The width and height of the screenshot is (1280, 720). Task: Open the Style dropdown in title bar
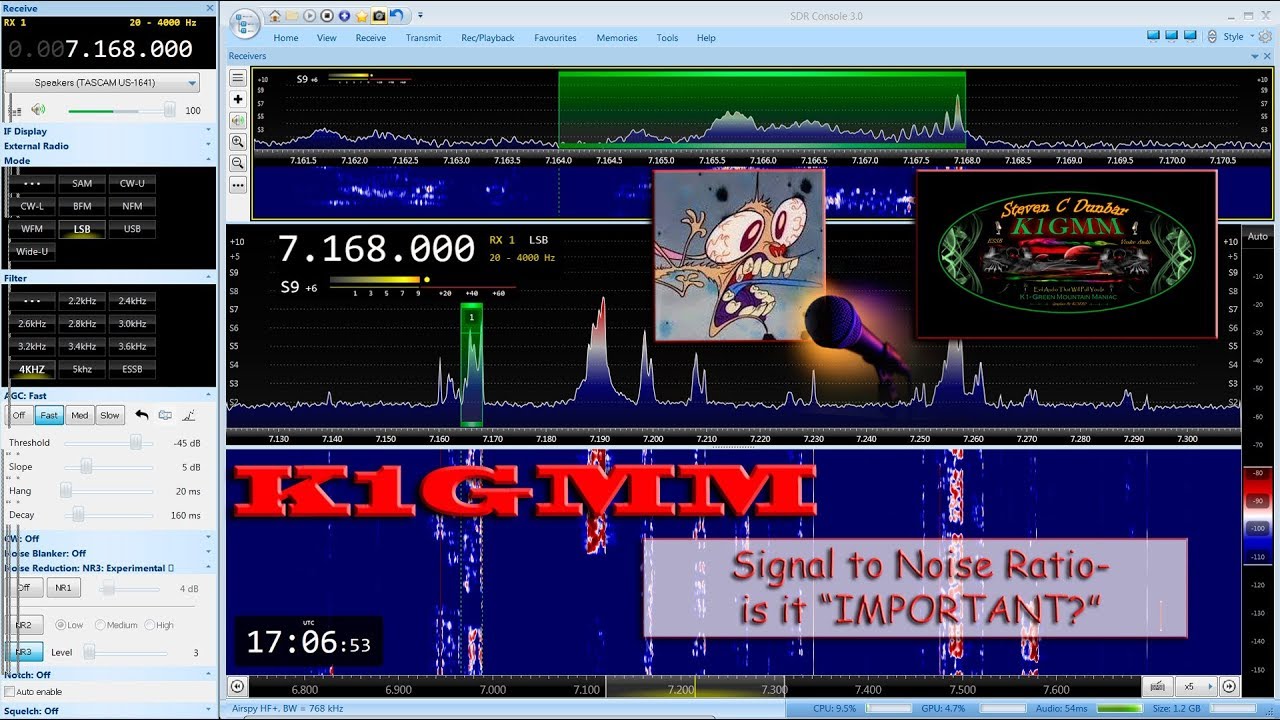[1238, 37]
